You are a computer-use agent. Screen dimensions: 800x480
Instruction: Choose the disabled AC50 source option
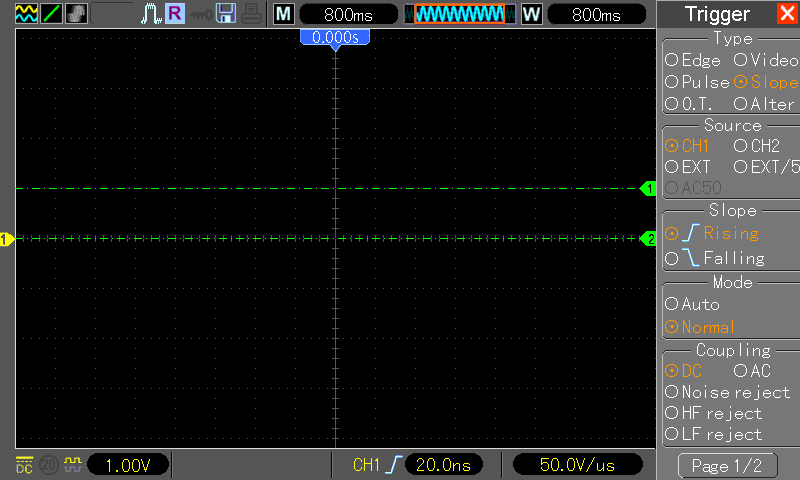coord(693,188)
